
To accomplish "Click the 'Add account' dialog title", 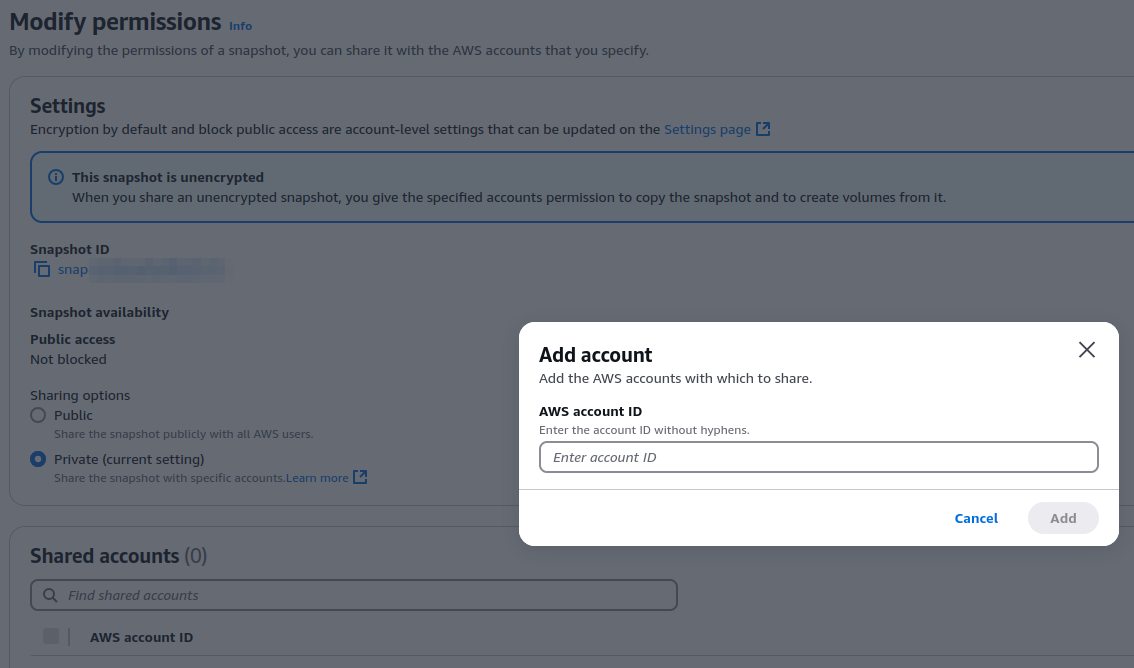I will (x=595, y=355).
